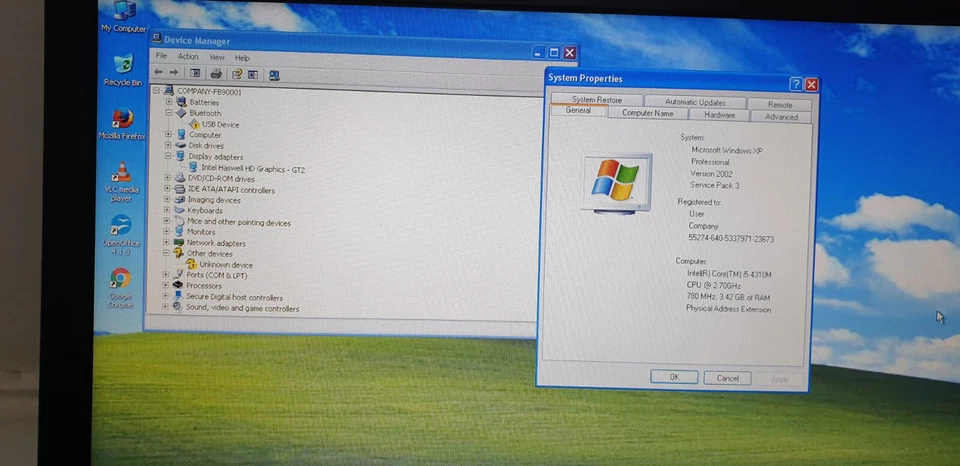
Task: Click the Keyboards category icon
Action: tap(179, 211)
